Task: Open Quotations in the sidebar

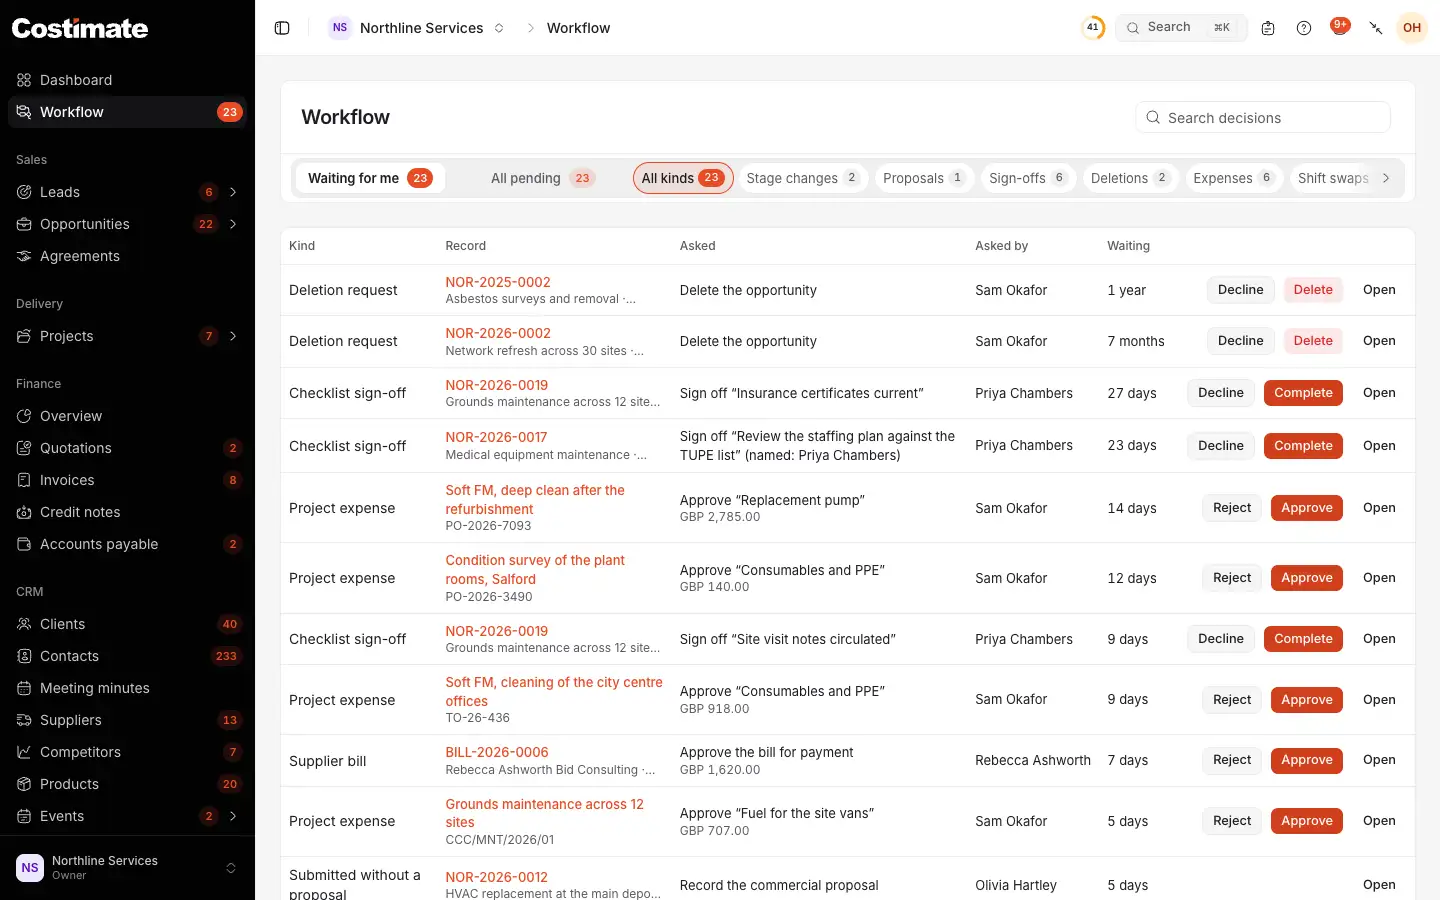Action: [127, 448]
